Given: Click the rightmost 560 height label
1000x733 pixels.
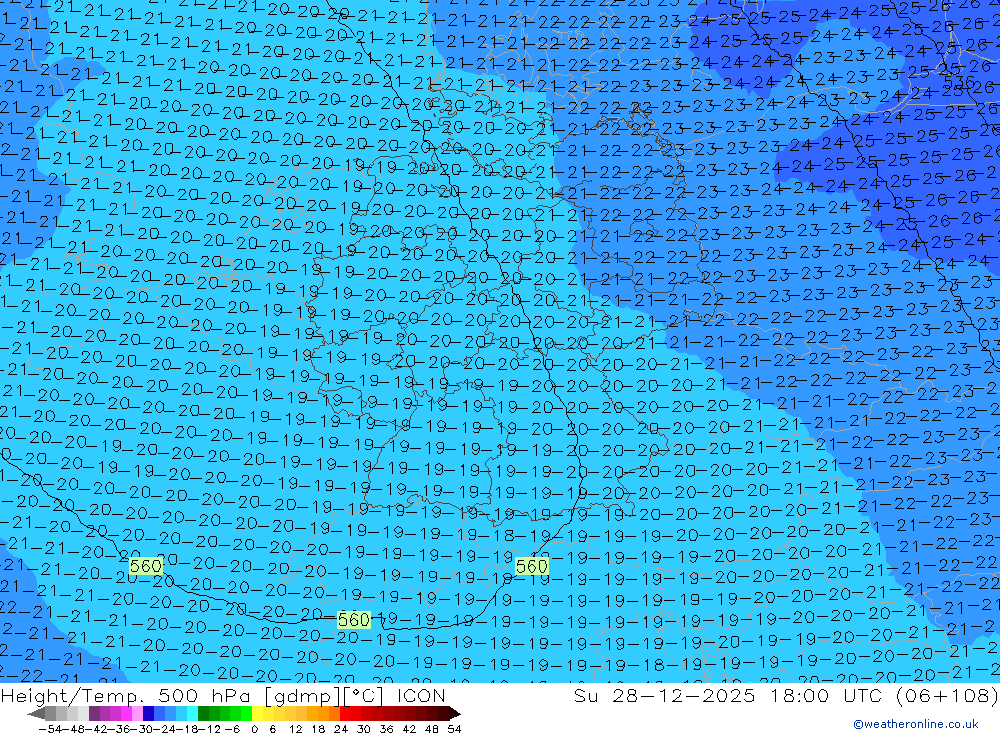Looking at the screenshot, I should (x=532, y=567).
